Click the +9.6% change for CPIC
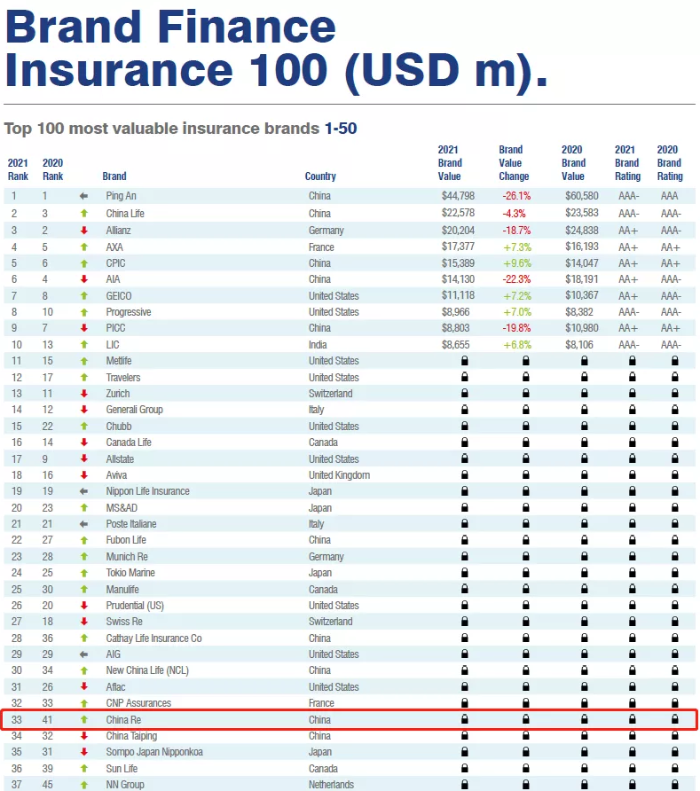 click(517, 263)
